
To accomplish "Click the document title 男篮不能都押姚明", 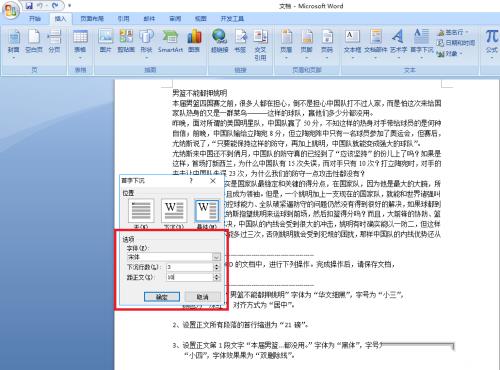I will 200,93.
